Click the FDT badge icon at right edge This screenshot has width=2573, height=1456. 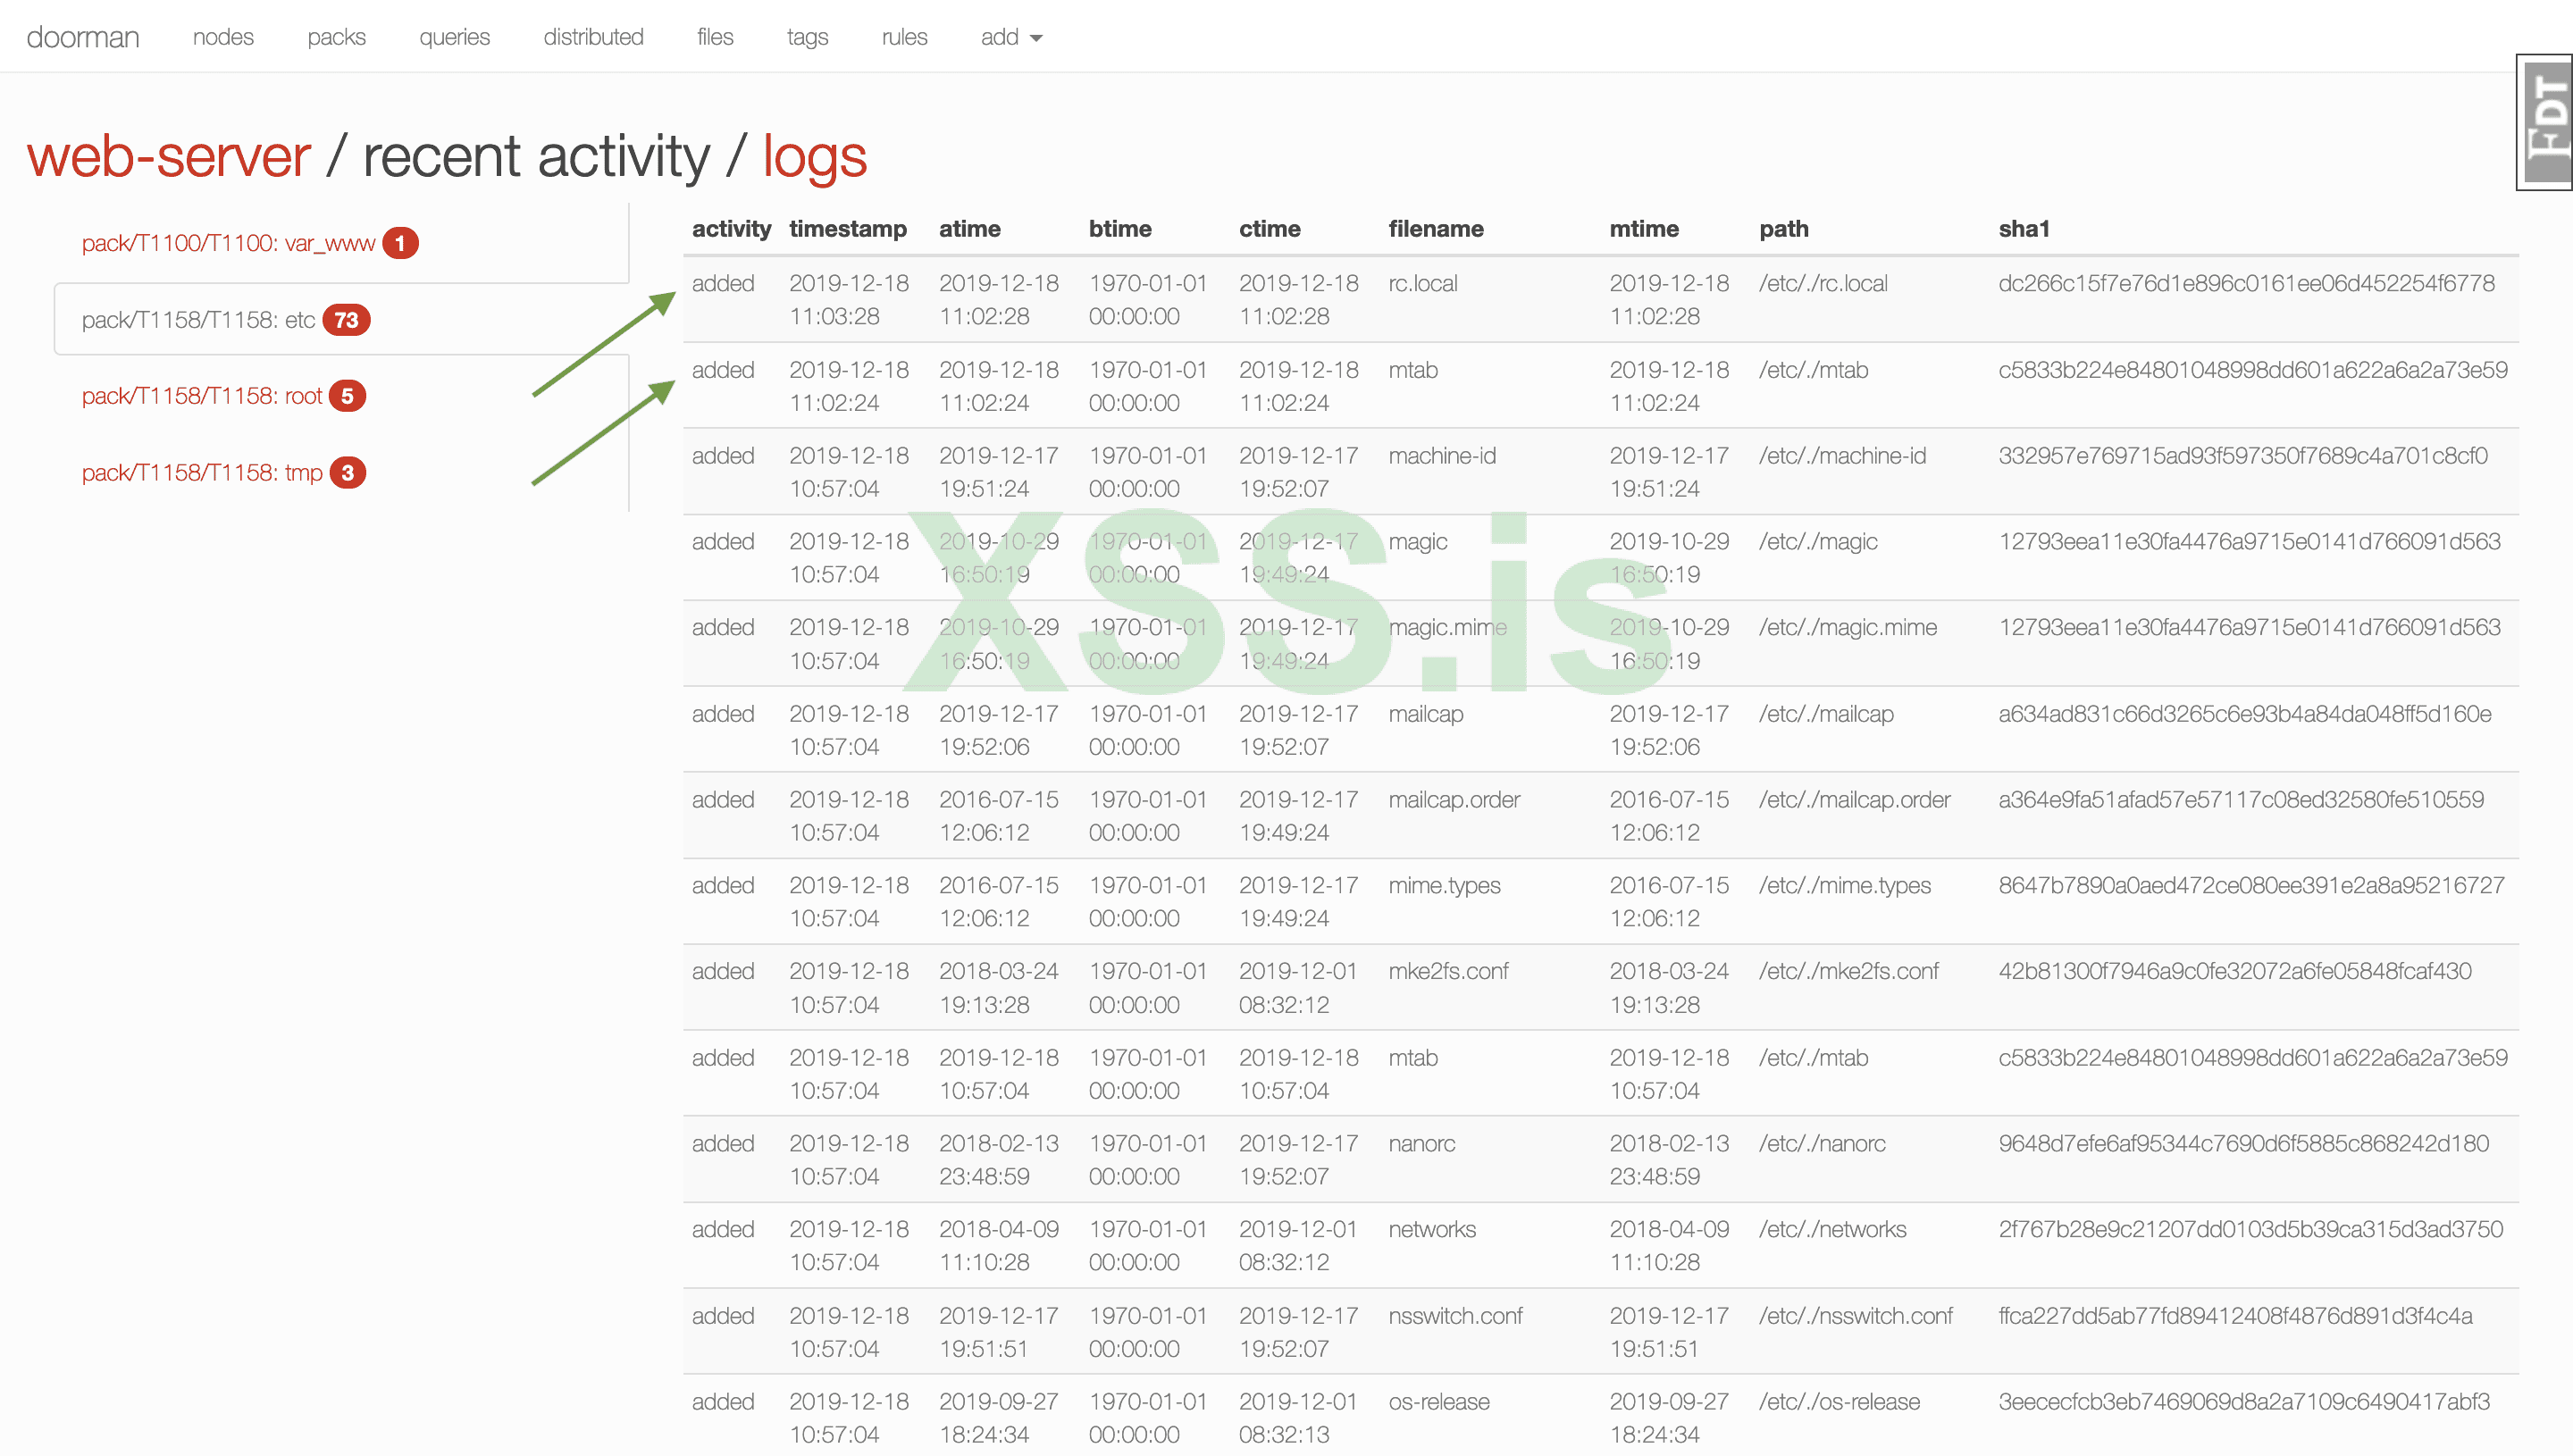[2545, 122]
